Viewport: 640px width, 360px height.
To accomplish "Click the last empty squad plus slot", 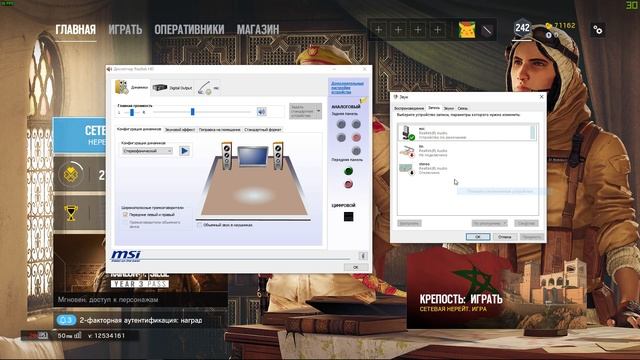I will [437, 30].
